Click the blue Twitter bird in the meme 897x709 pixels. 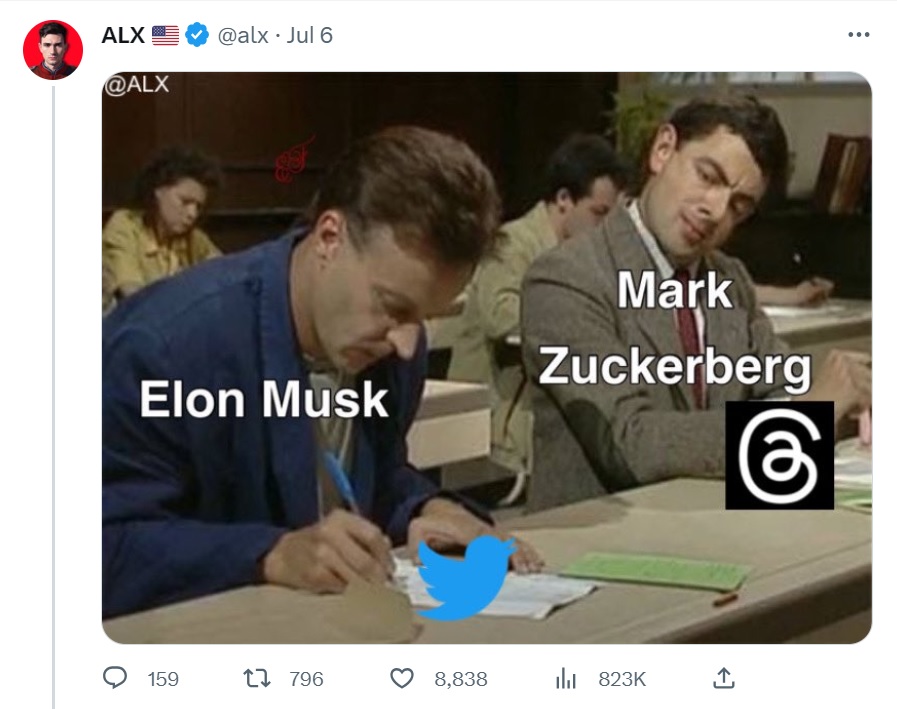click(464, 574)
